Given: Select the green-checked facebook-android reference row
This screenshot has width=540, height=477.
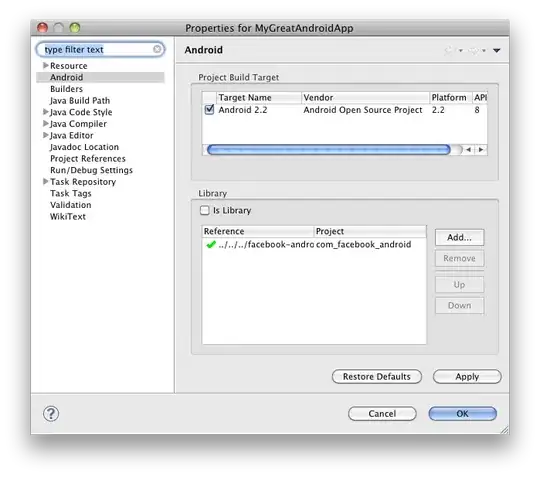Looking at the screenshot, I should tap(314, 245).
